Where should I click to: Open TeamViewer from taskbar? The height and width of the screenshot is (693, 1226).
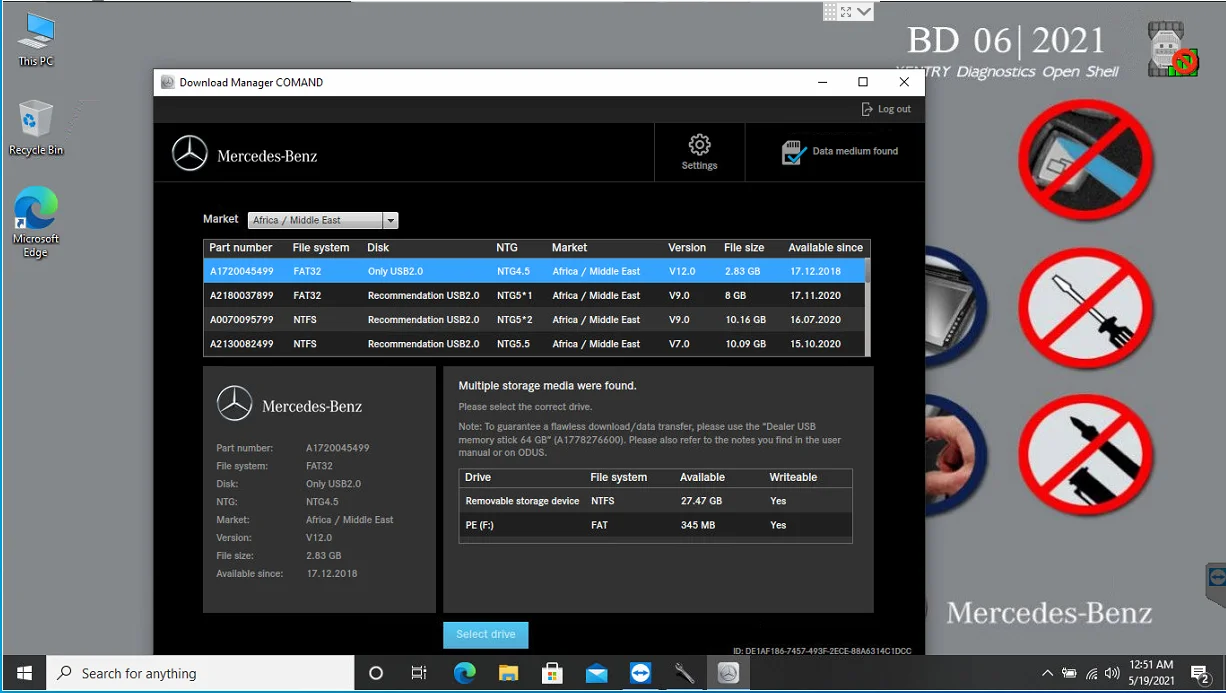point(640,673)
